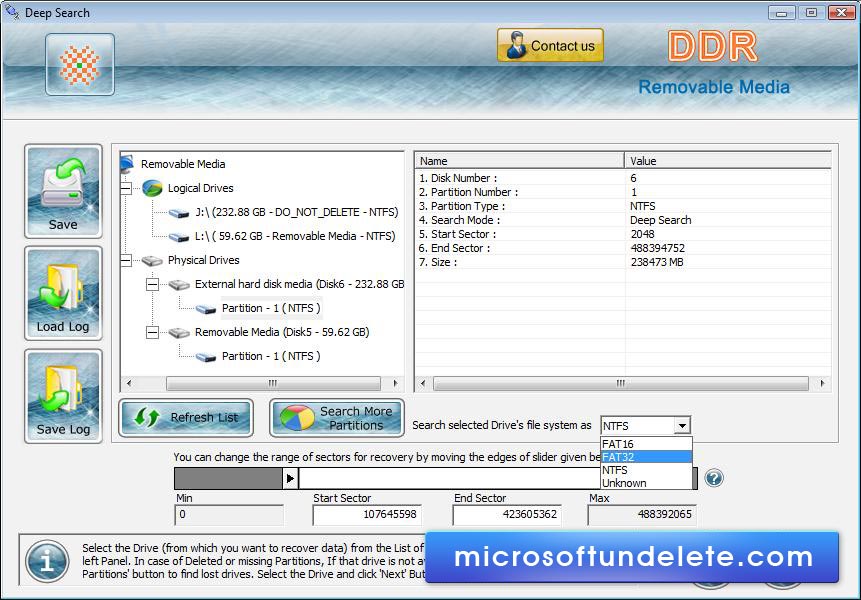This screenshot has width=861, height=600.
Task: Click the Disk6 Partition - 1 icon
Action: [206, 309]
